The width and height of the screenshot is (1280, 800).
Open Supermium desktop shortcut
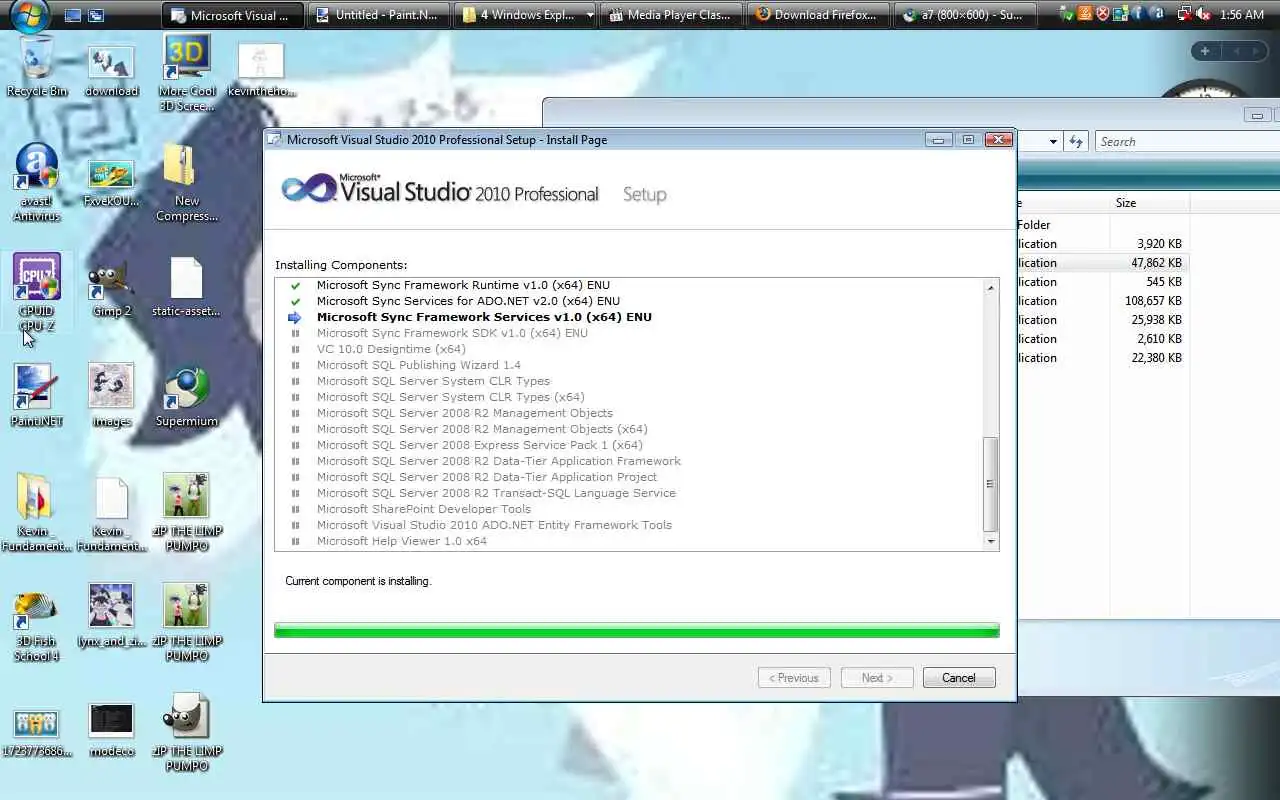[187, 398]
